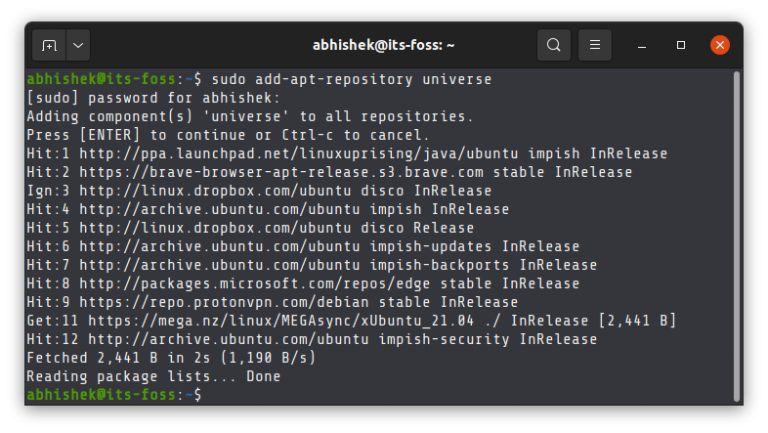768x433 pixels.
Task: Click the abhishek@its-foss window title
Action: click(x=383, y=45)
